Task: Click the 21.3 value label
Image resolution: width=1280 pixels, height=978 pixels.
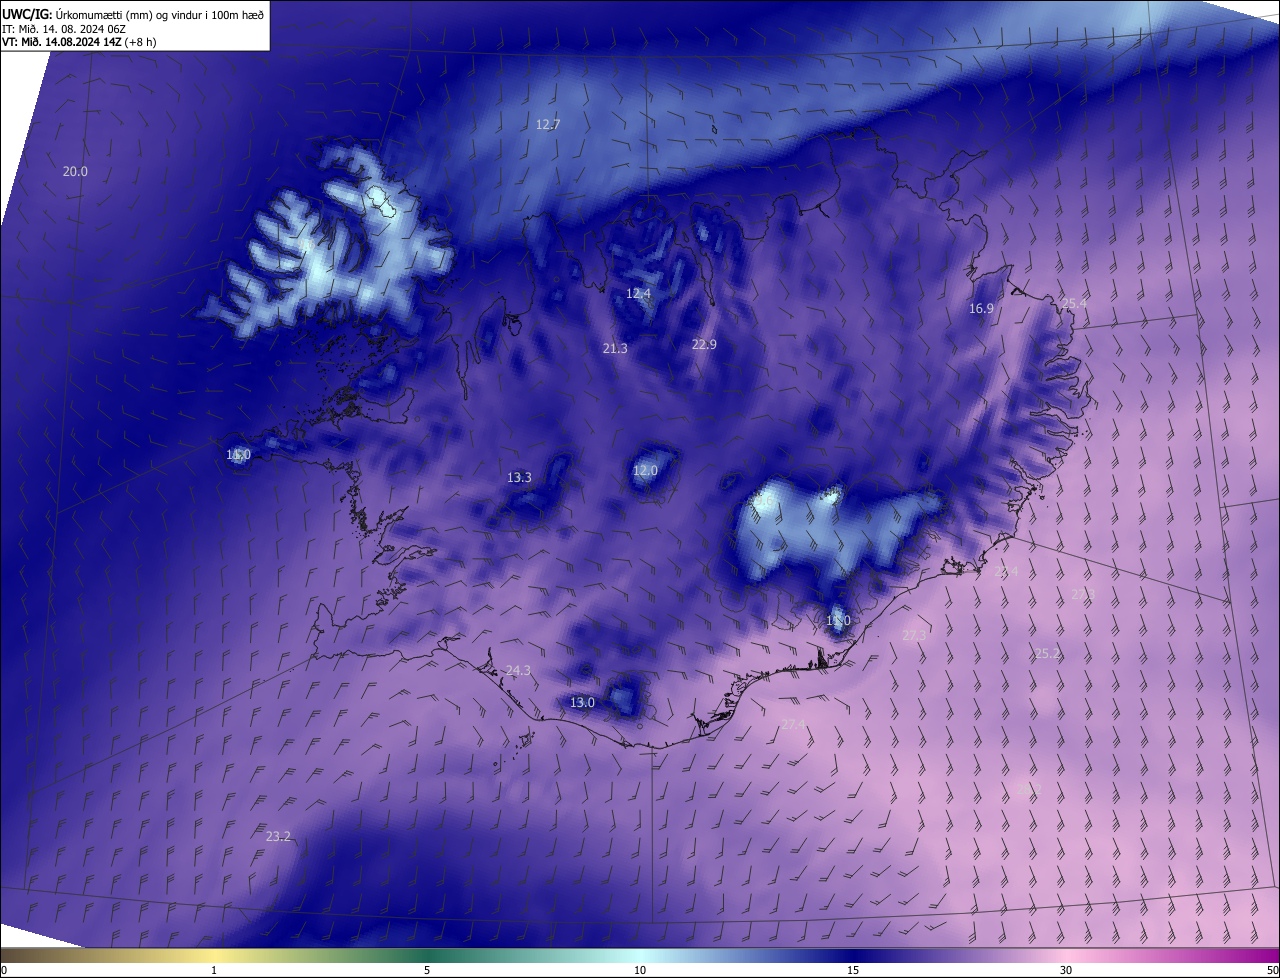Action: pos(615,348)
